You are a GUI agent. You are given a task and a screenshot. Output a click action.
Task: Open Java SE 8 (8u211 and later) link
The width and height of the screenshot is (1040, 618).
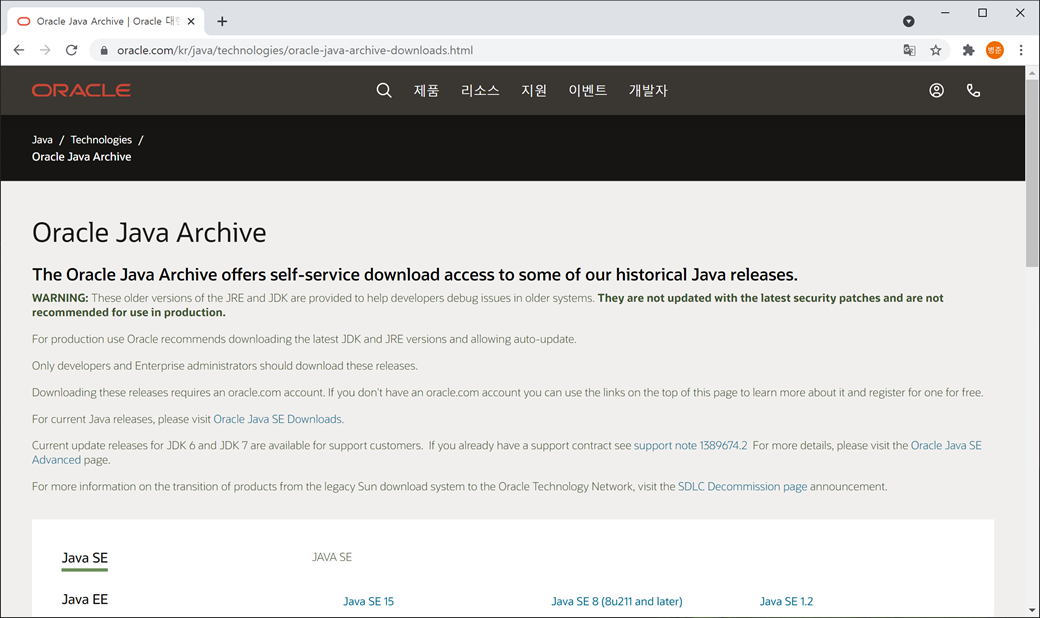pyautogui.click(x=616, y=601)
